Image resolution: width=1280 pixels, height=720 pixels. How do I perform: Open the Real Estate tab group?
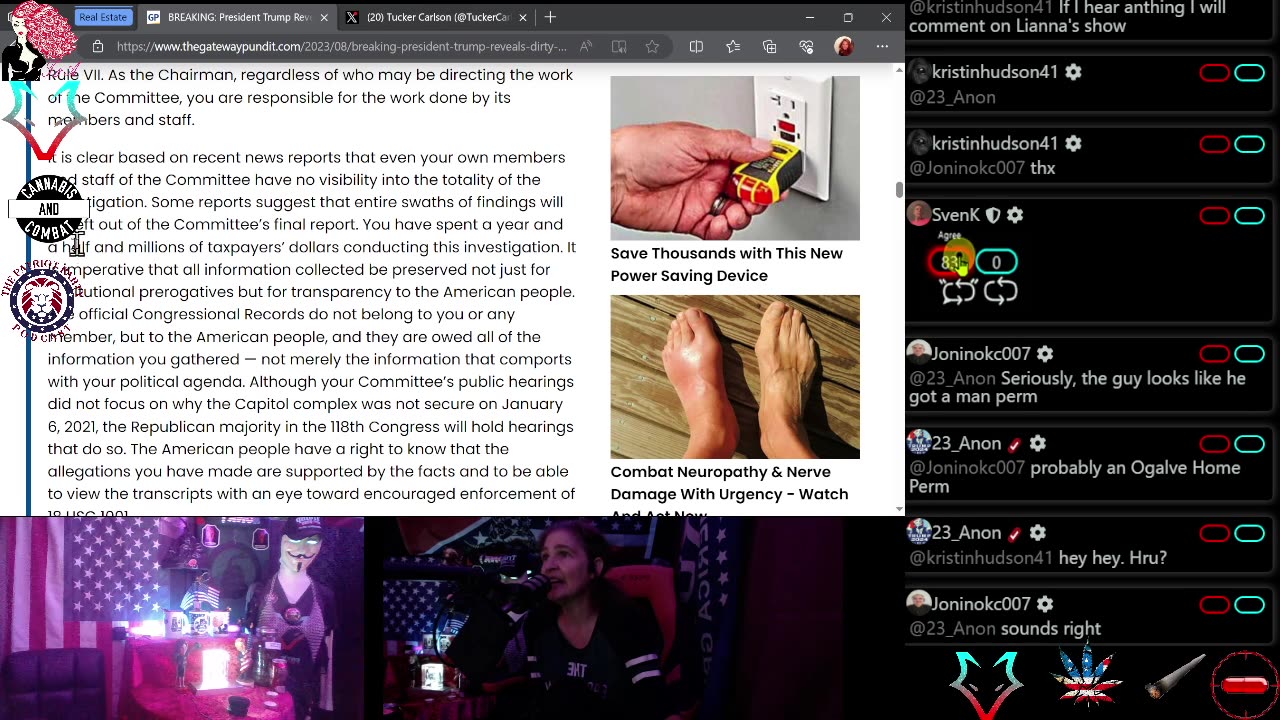[x=103, y=17]
